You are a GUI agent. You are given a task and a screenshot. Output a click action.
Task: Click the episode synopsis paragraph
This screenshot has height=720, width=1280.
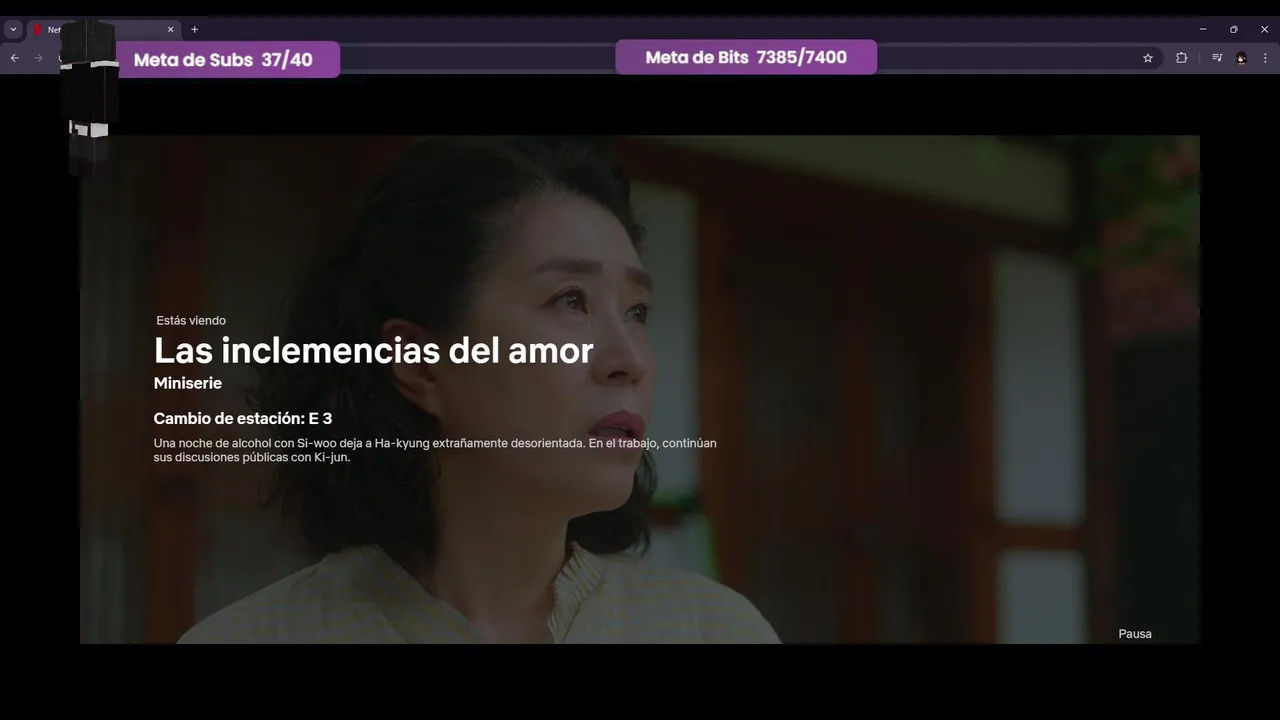pos(435,450)
